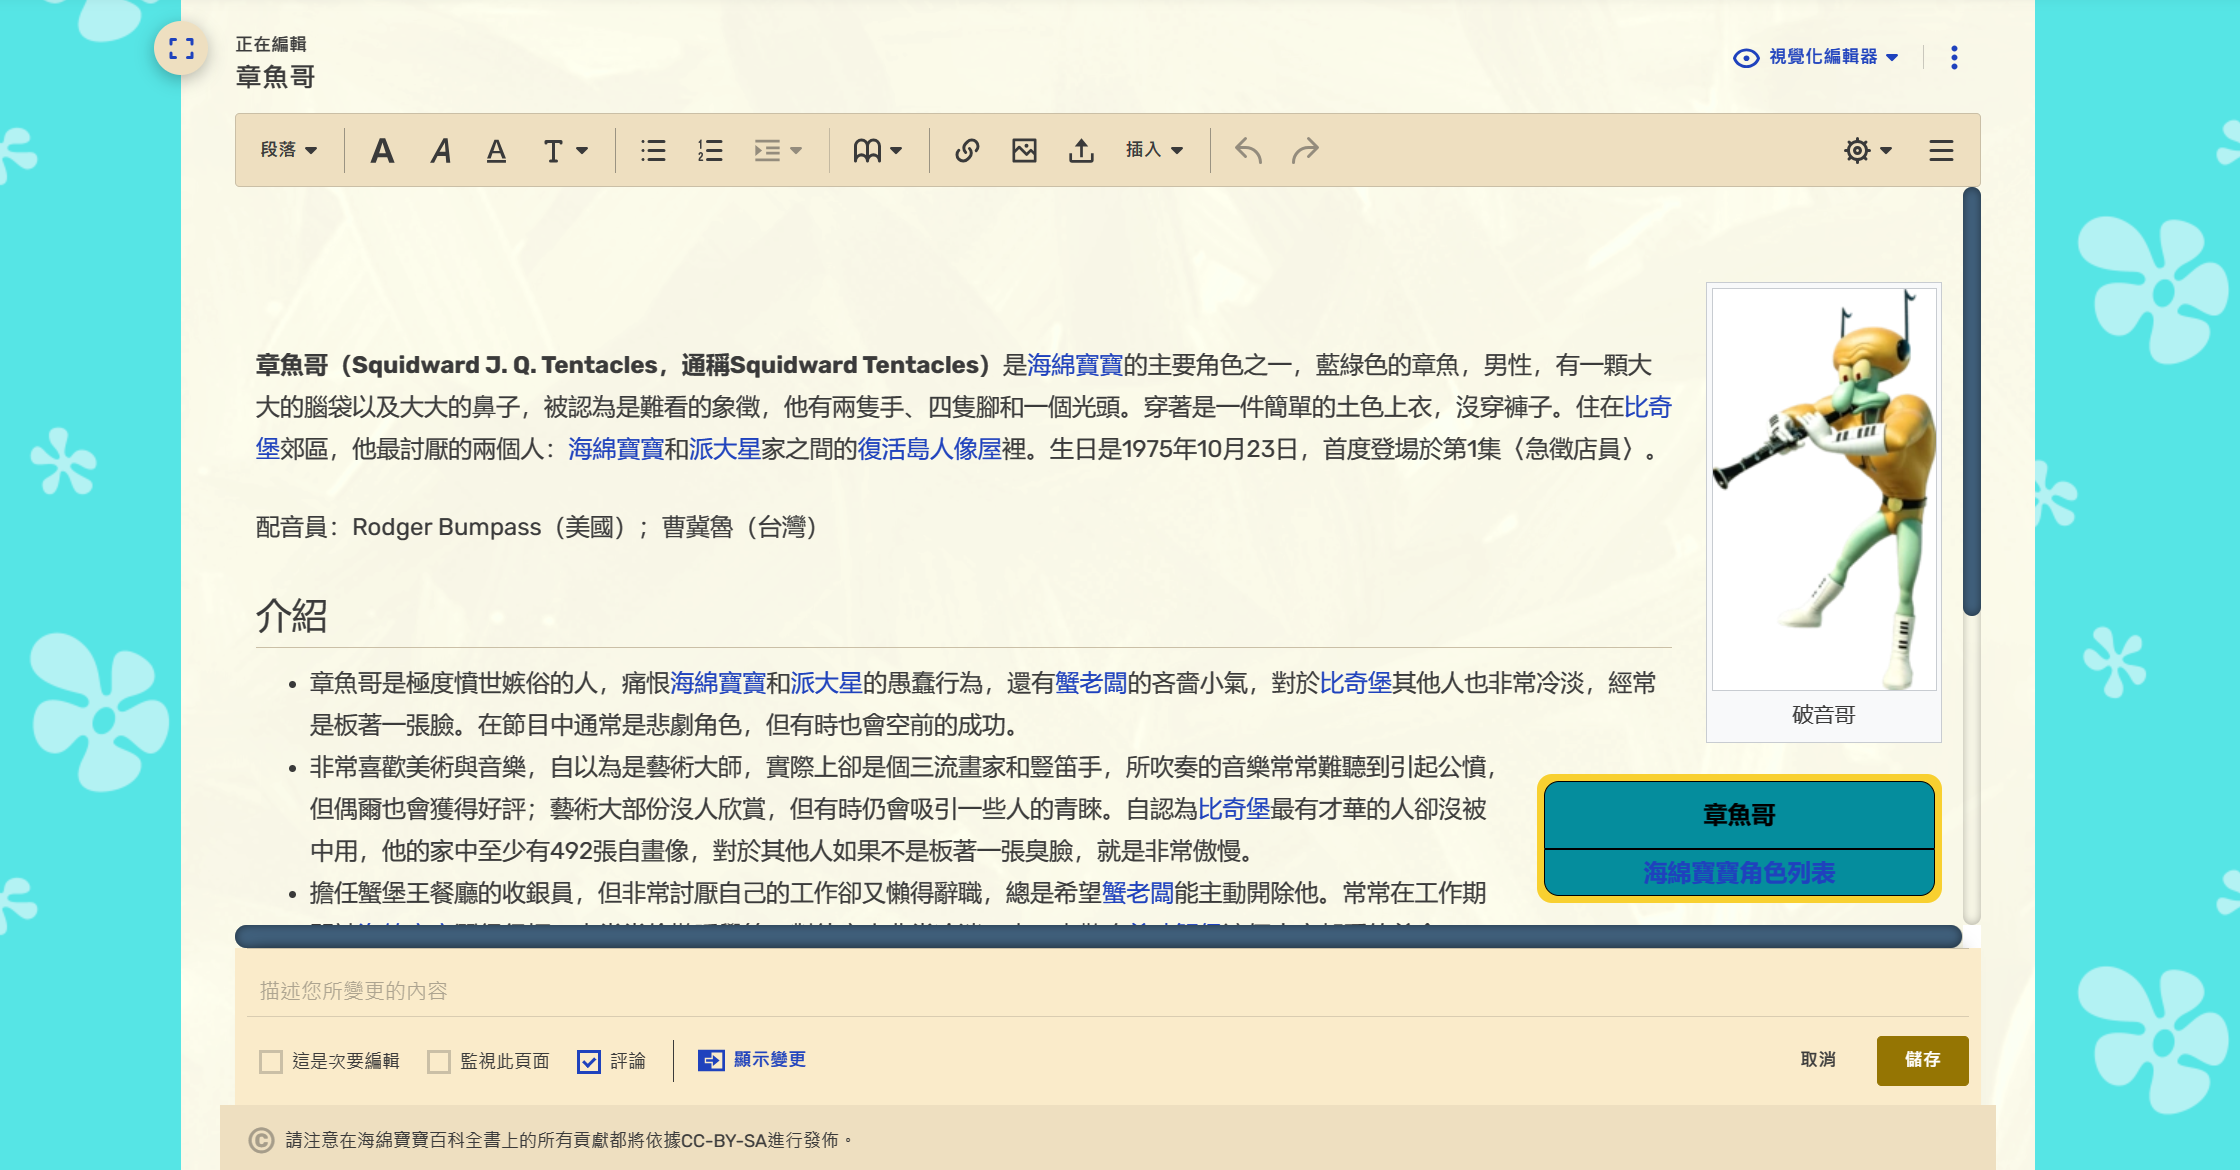Click the underline formatting icon
The image size is (2240, 1170).
(x=496, y=151)
